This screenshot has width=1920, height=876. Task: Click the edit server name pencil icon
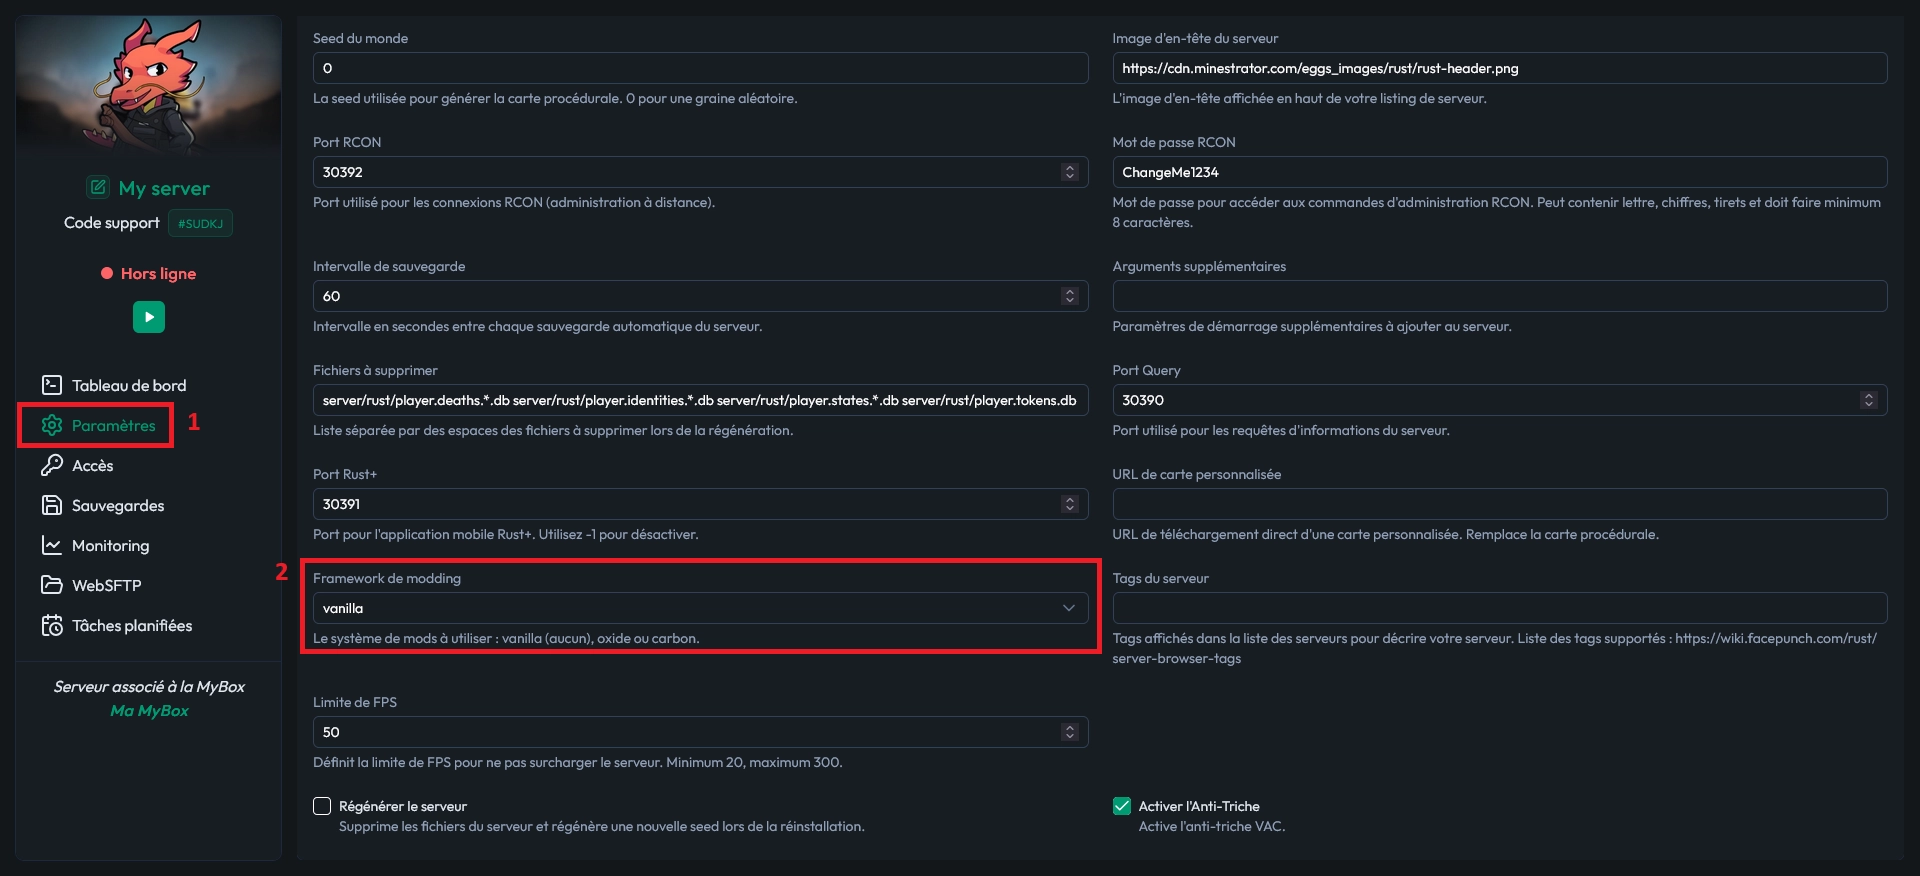pyautogui.click(x=98, y=187)
